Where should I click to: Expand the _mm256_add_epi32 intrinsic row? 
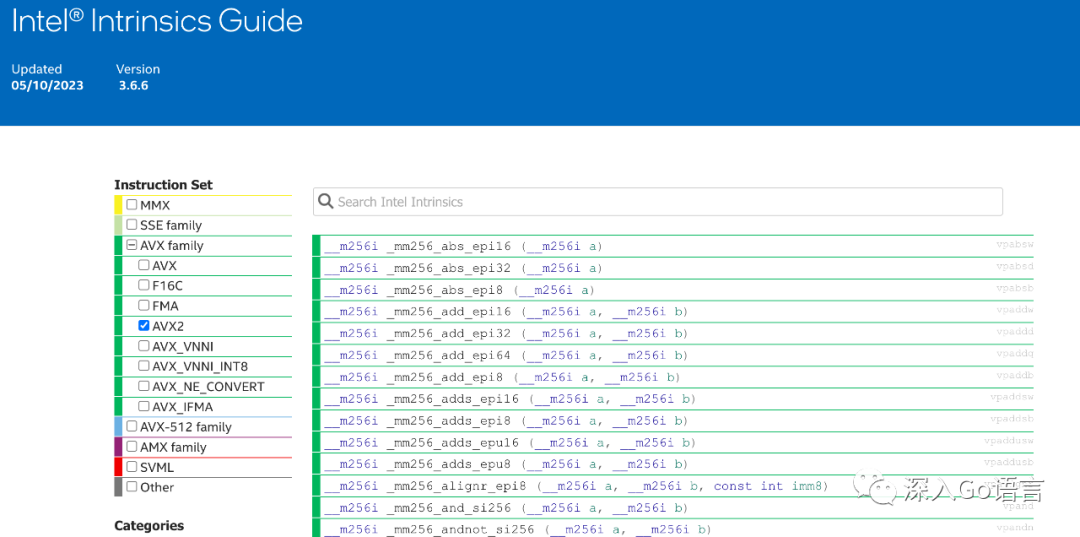point(673,333)
